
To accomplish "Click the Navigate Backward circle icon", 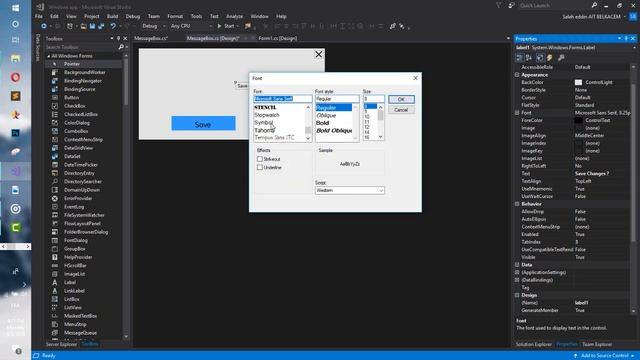I will coord(44,26).
